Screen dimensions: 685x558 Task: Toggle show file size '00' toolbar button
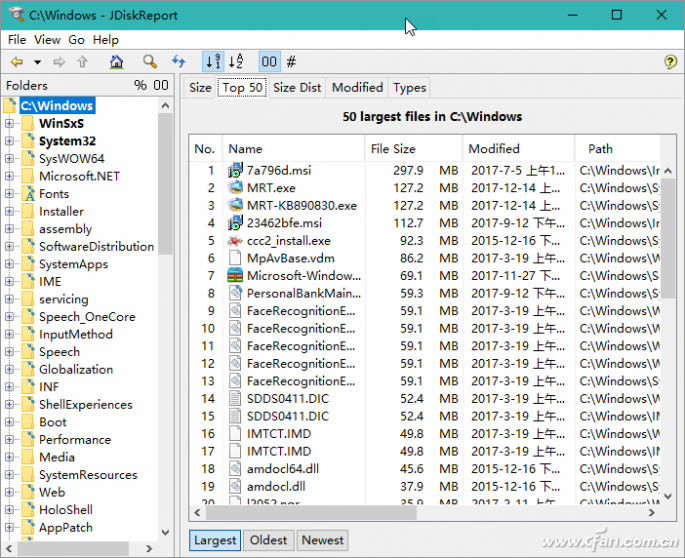269,62
